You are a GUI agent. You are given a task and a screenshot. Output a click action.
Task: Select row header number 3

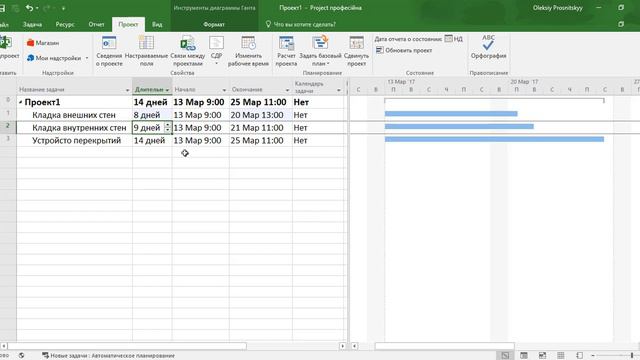8,140
